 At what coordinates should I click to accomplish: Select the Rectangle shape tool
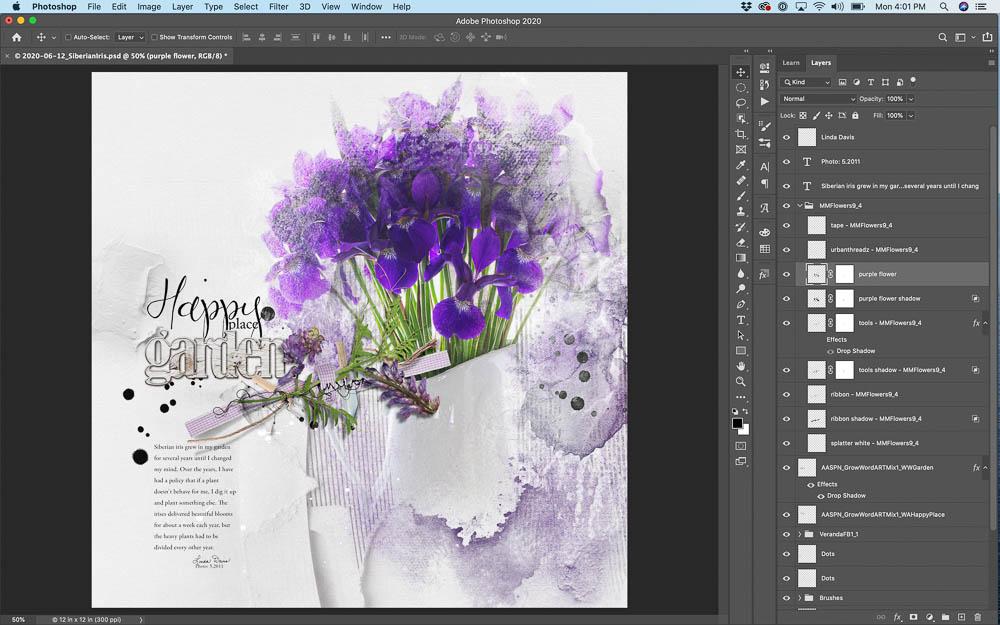[740, 351]
